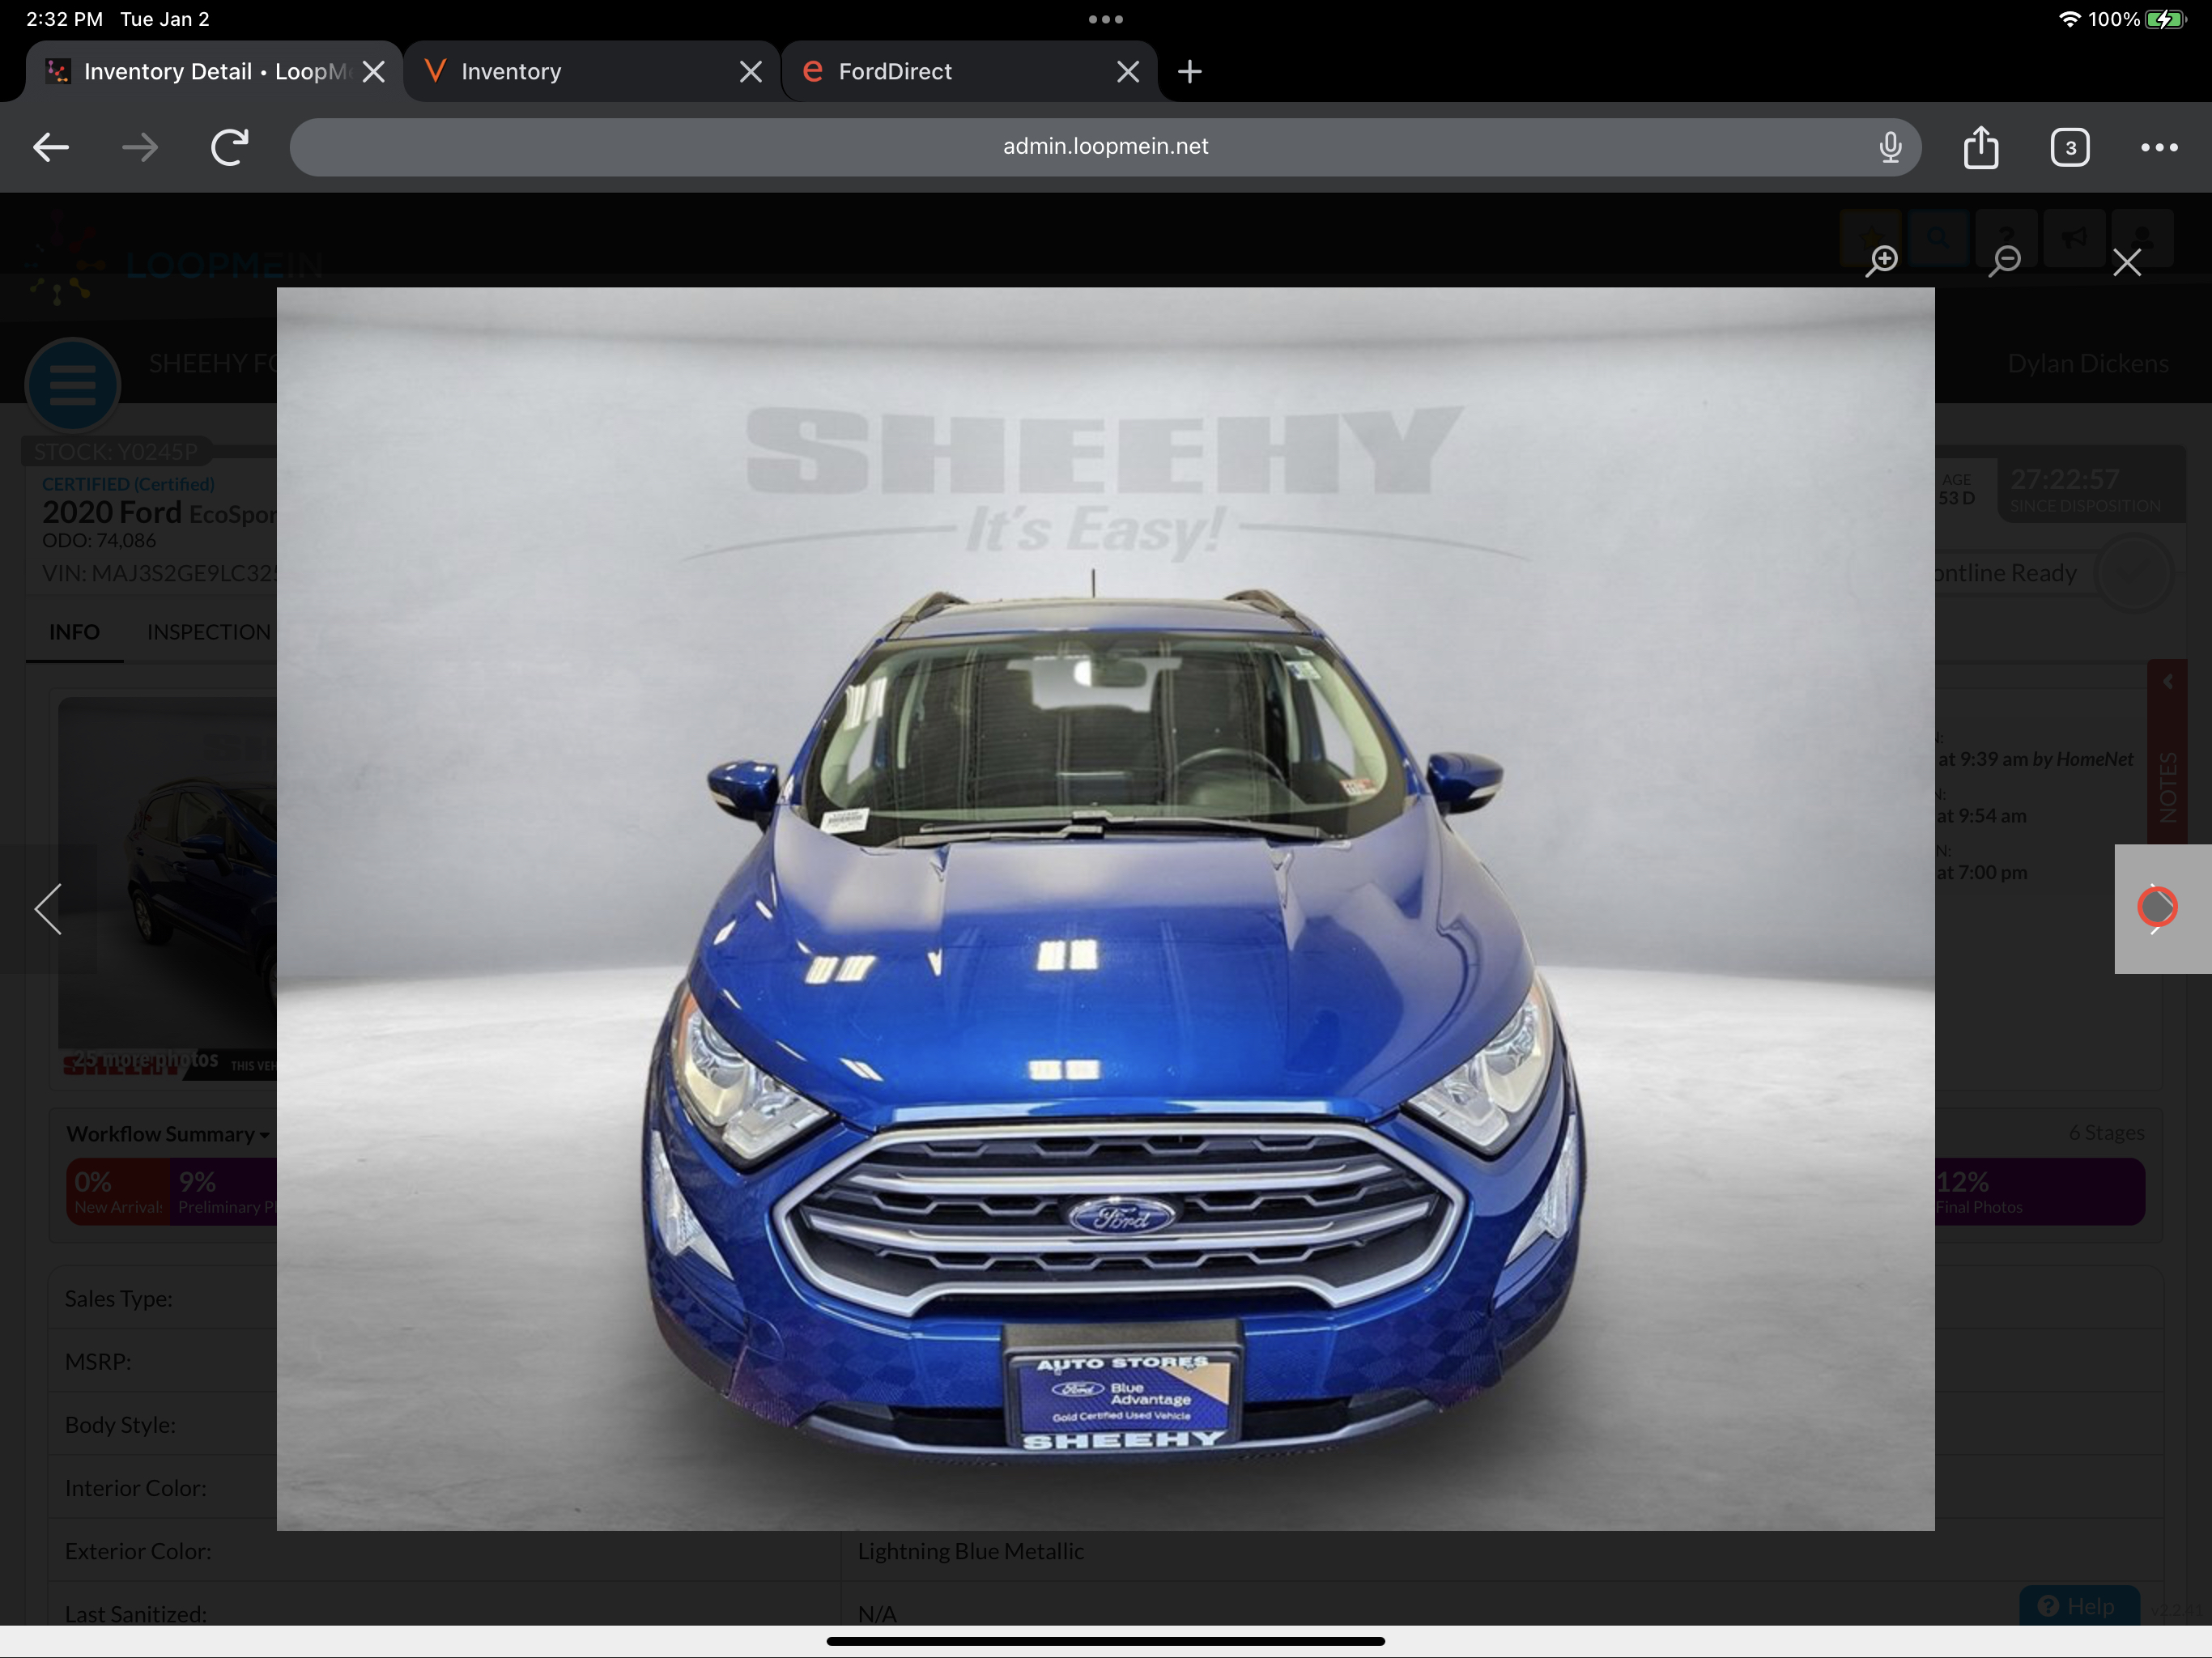Go forward using browser forward arrow
The image size is (2212, 1658).
coord(140,148)
